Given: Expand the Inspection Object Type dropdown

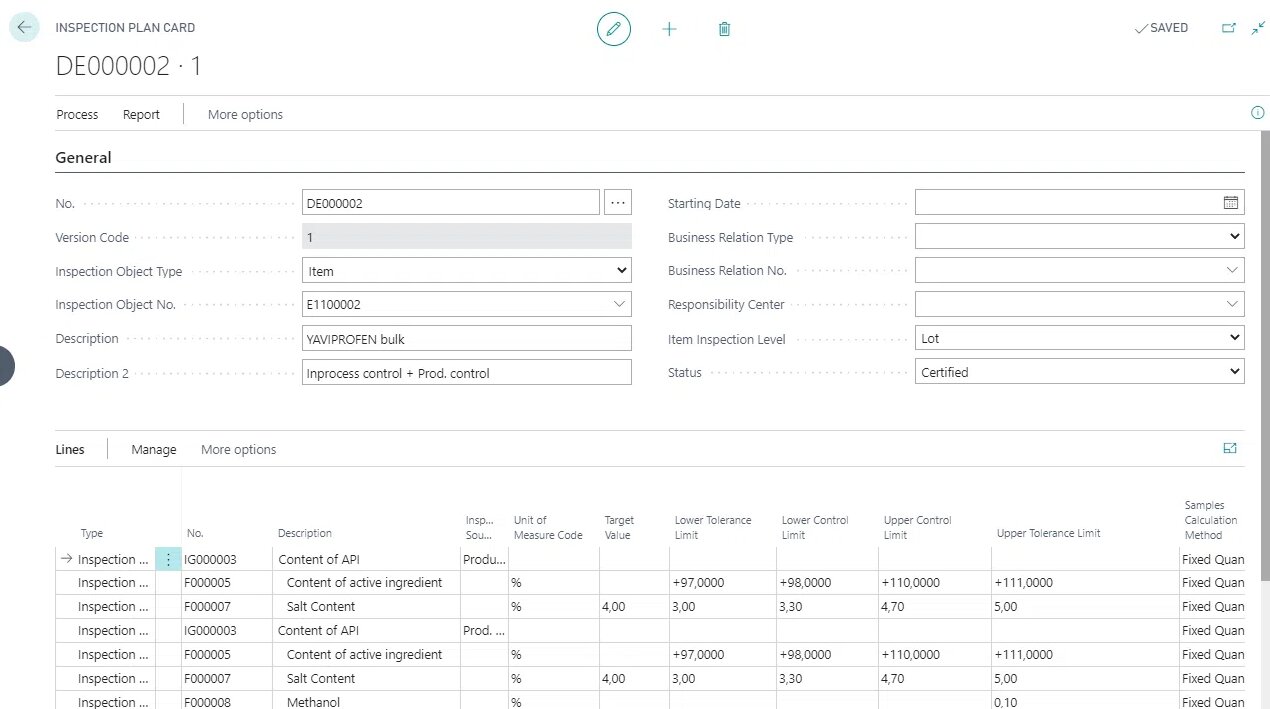Looking at the screenshot, I should point(466,271).
